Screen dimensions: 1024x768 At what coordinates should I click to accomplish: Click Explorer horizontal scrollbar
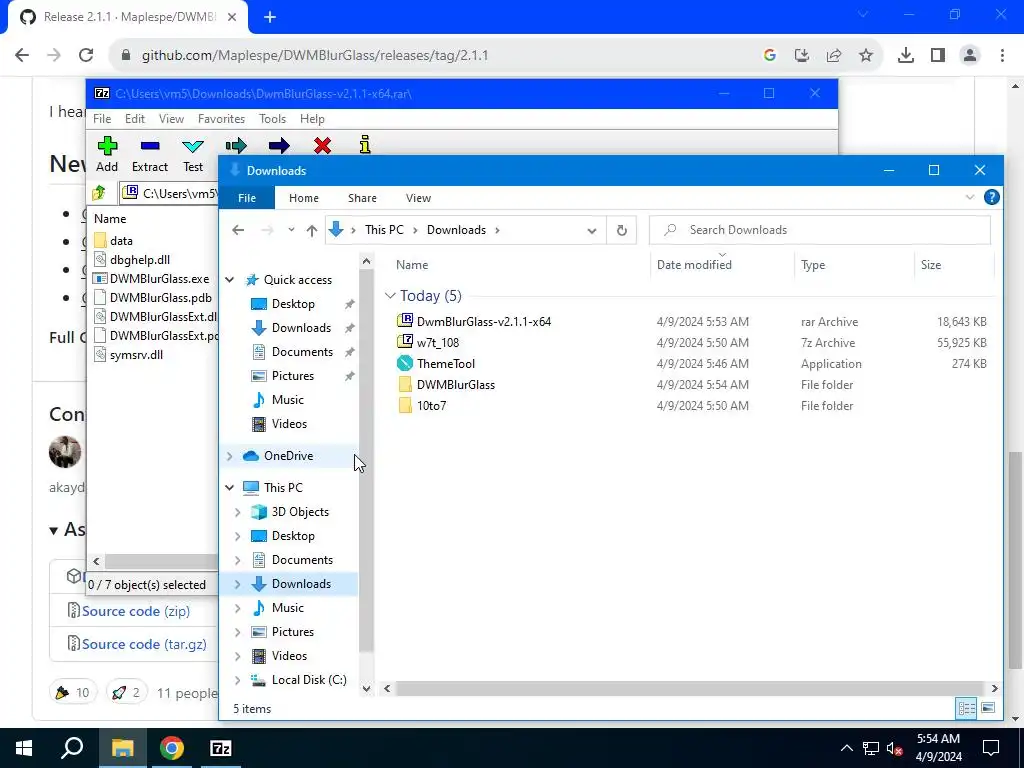(x=690, y=688)
